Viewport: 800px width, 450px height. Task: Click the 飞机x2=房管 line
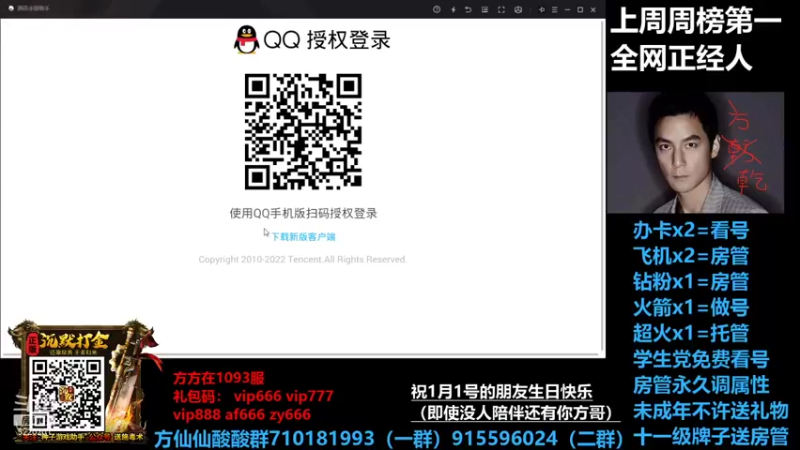(691, 256)
